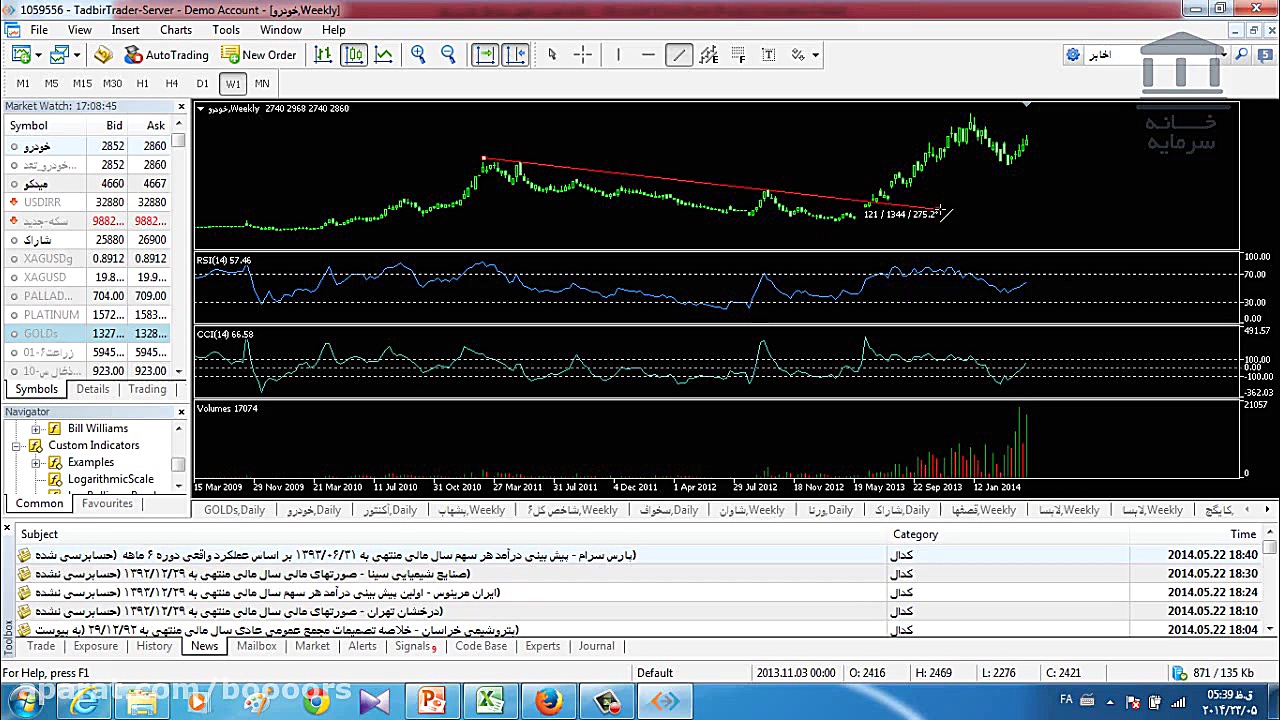Select the Text Label tool
1280x720 pixels.
coord(769,55)
